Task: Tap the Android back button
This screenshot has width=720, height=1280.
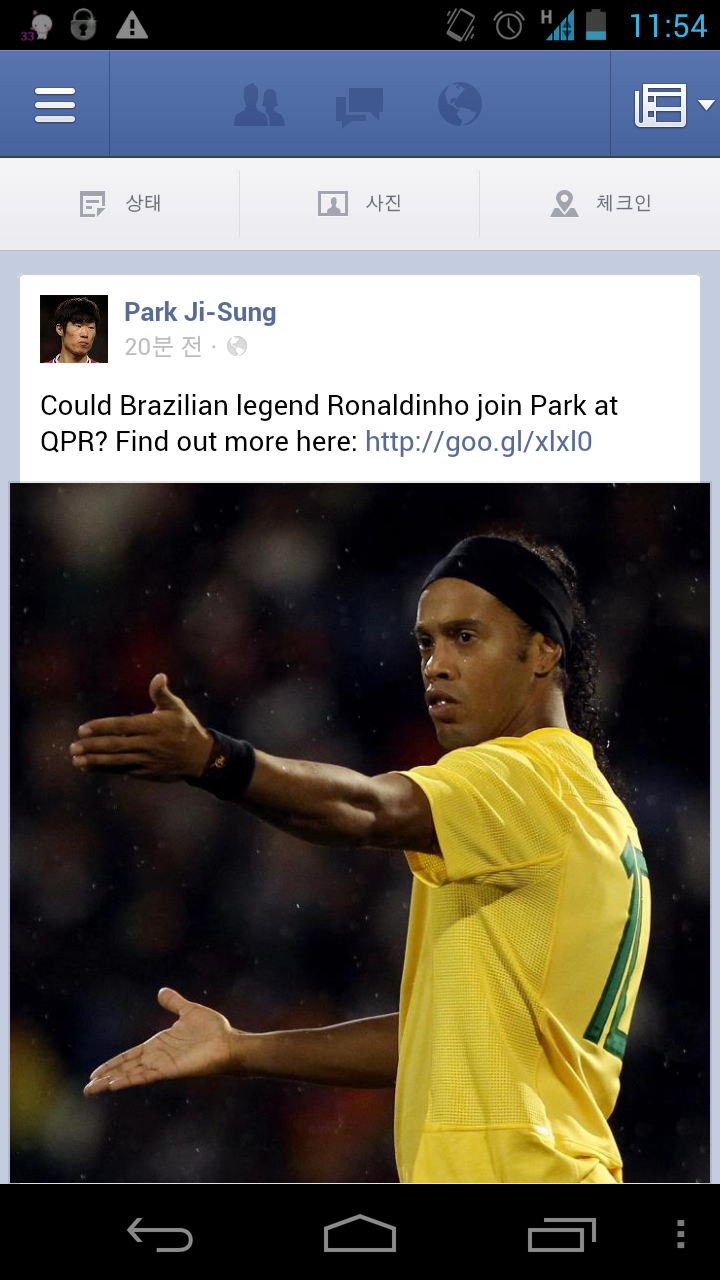Action: coord(160,1234)
